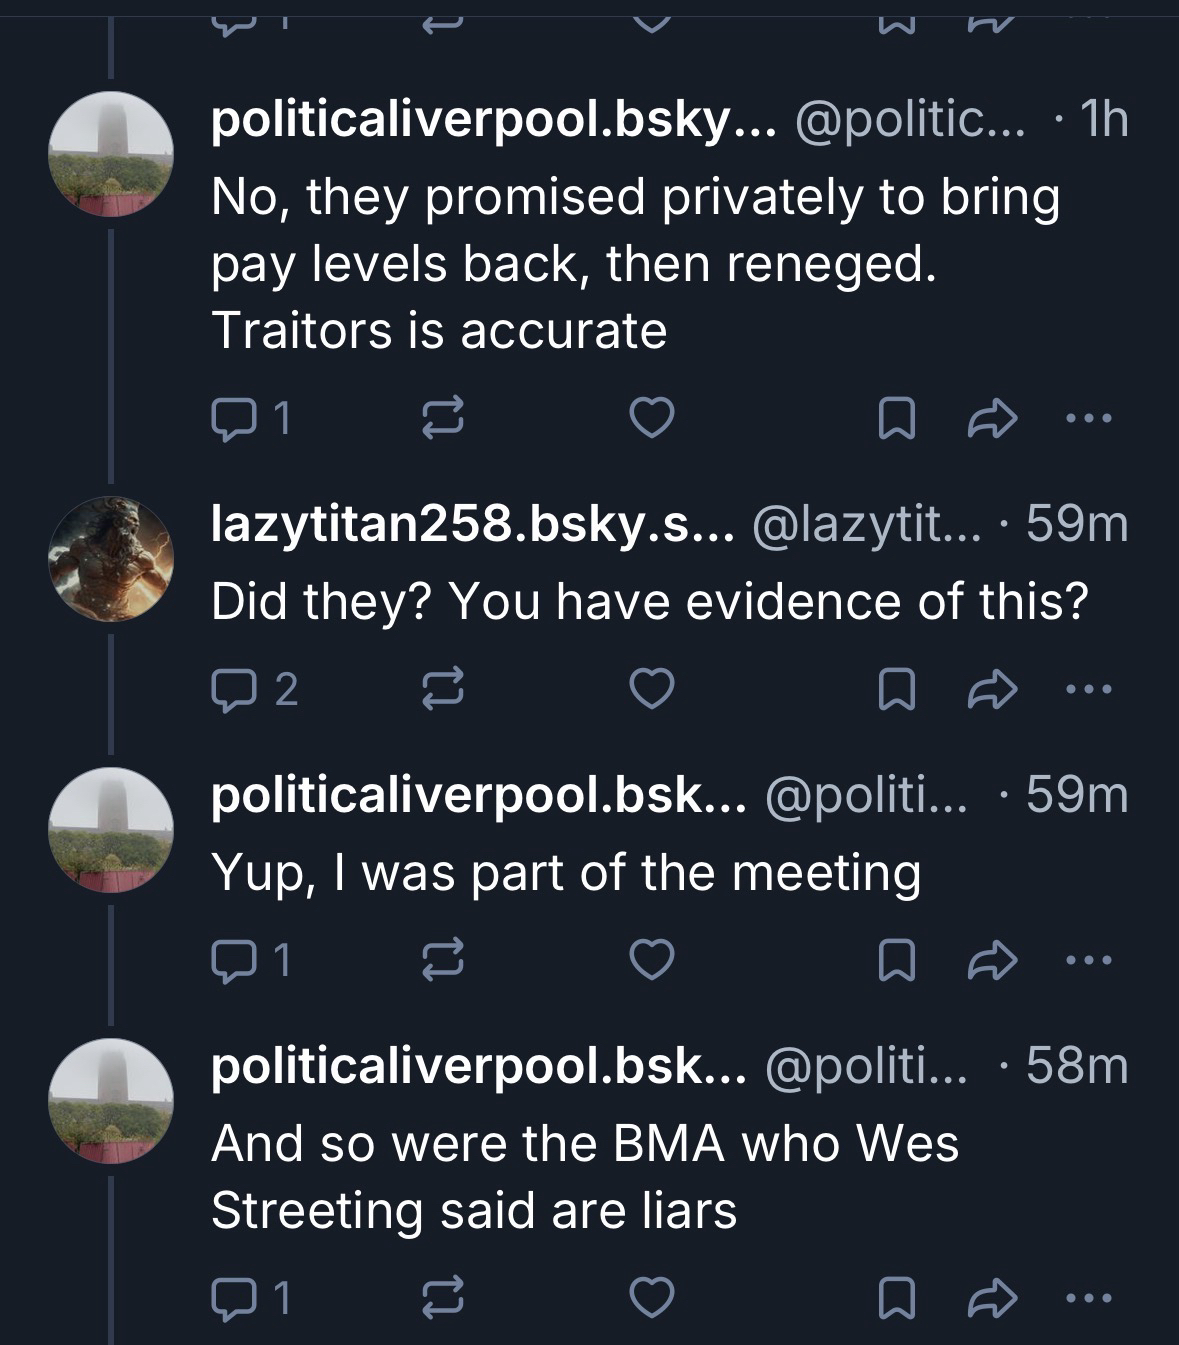Screen dimensions: 1179x1345
Task: Share the lazytitan258 post
Action: (993, 689)
